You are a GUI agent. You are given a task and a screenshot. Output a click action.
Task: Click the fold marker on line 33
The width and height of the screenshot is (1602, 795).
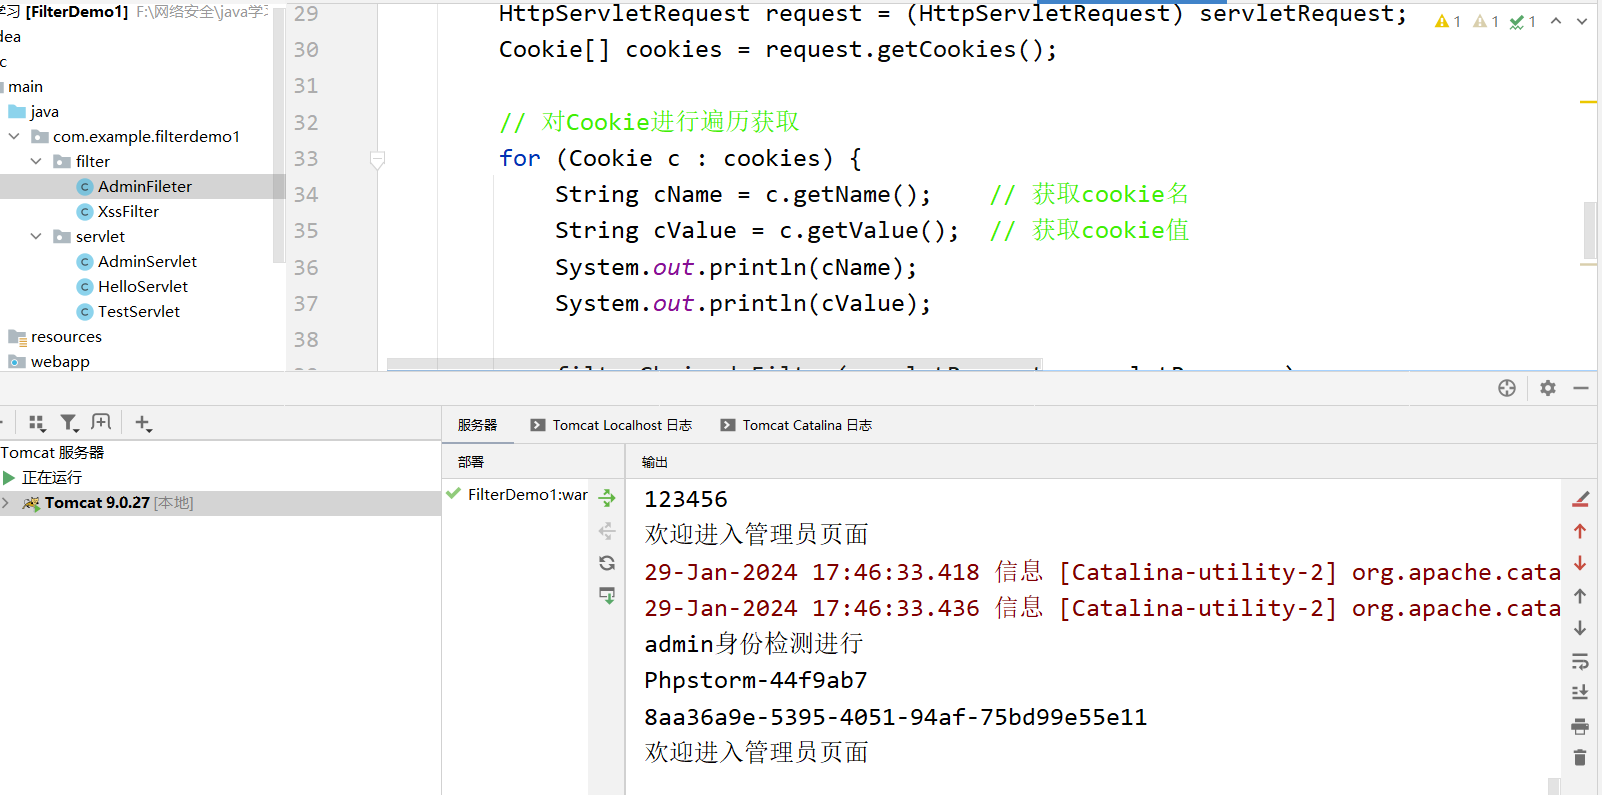coord(377,159)
